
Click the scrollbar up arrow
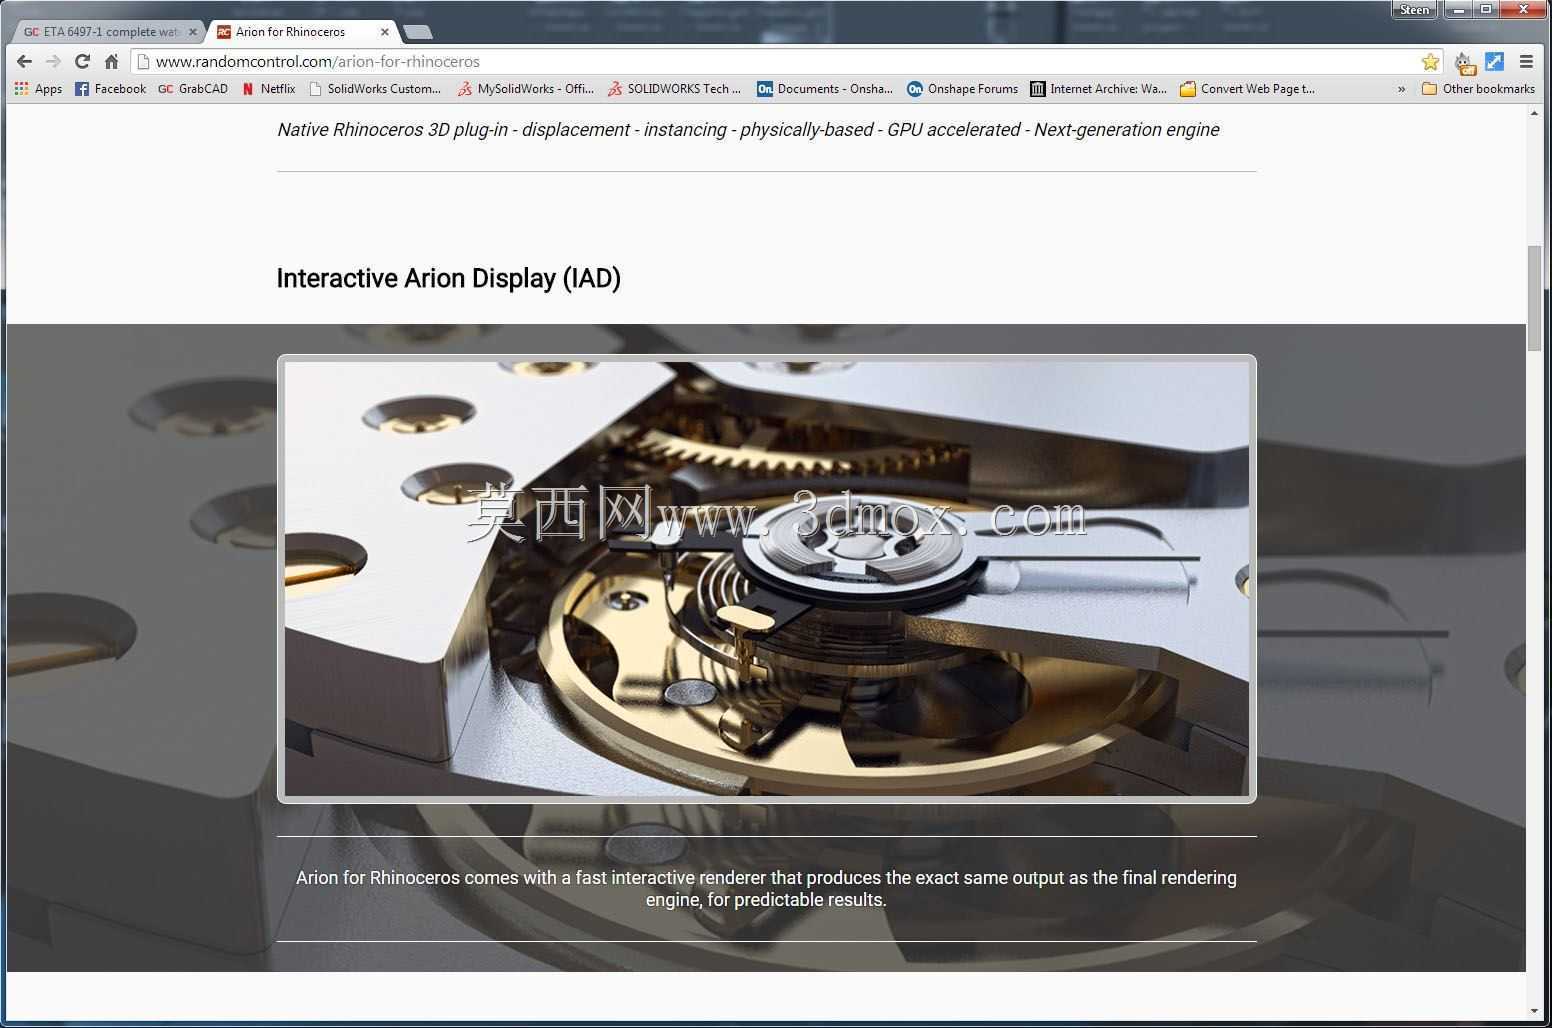click(1534, 113)
